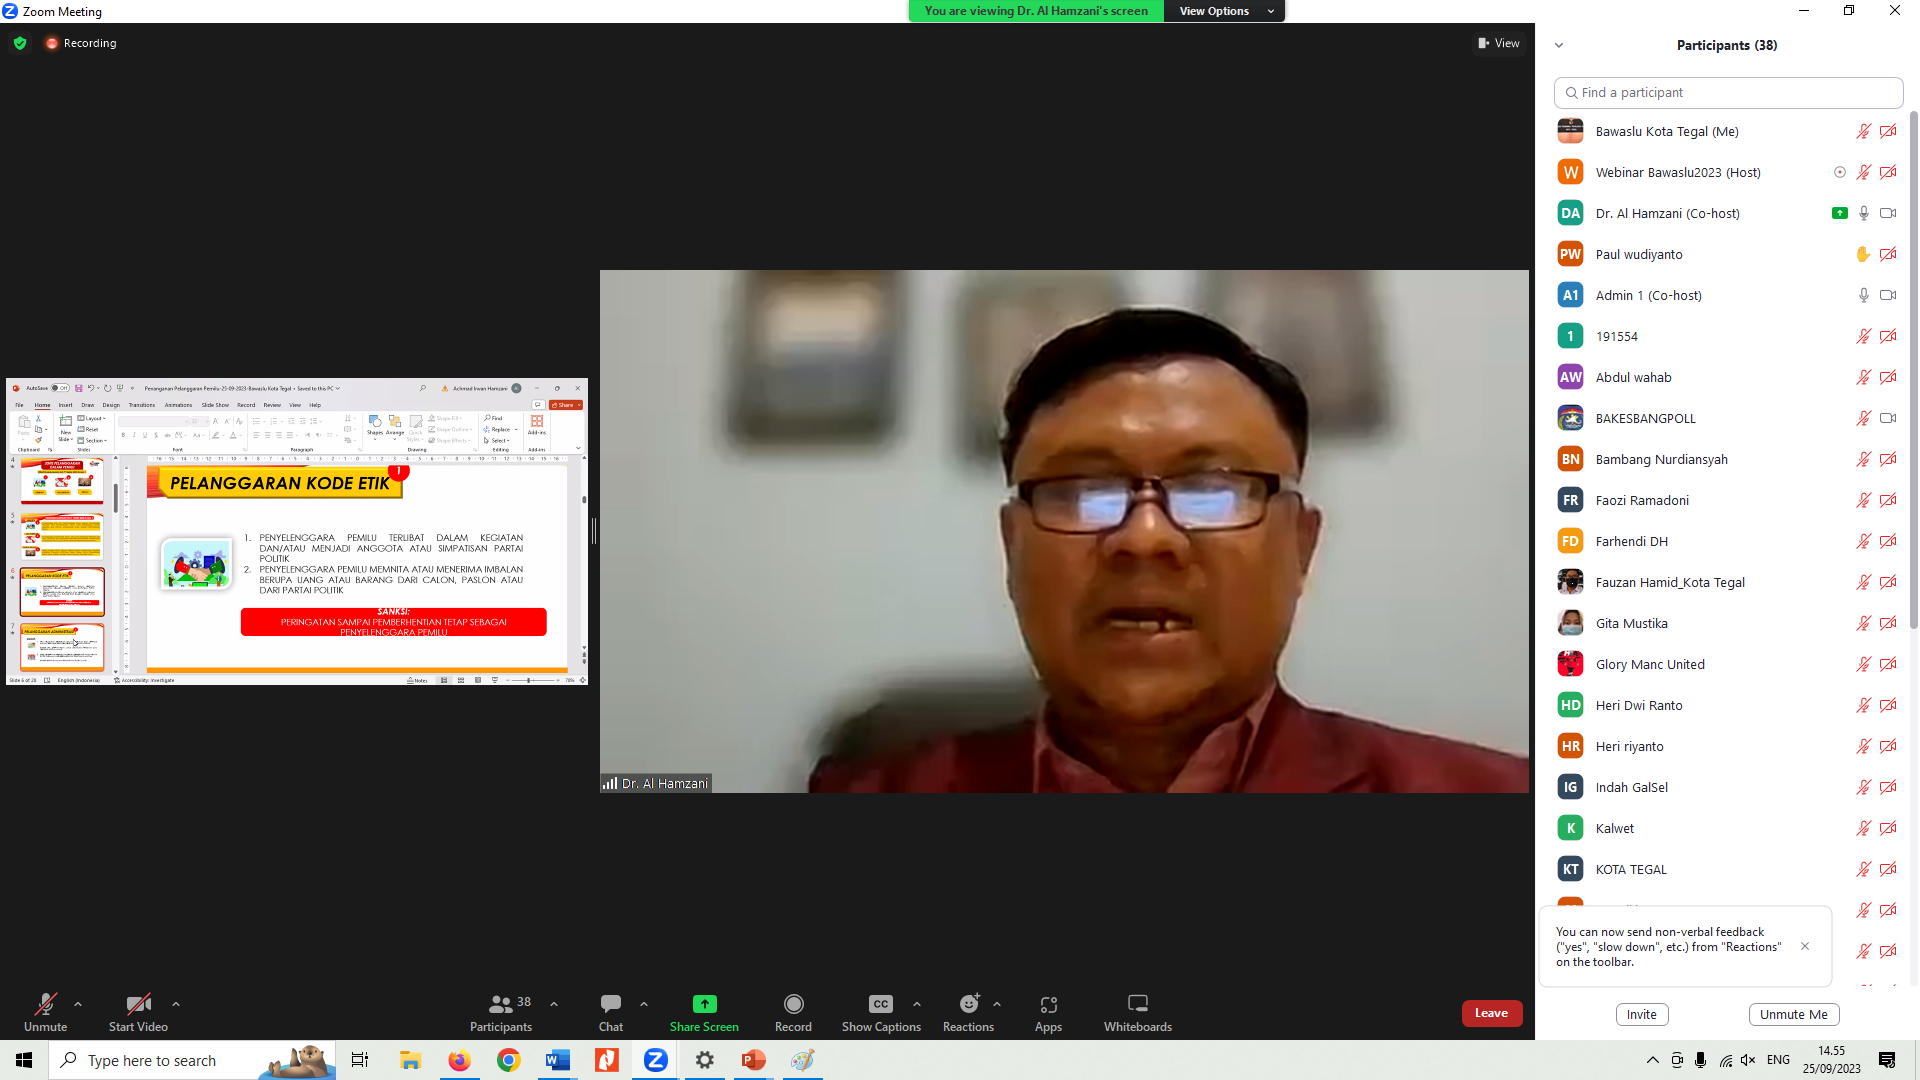Click the Whiteboards icon
The image size is (1920, 1080).
click(1137, 1004)
